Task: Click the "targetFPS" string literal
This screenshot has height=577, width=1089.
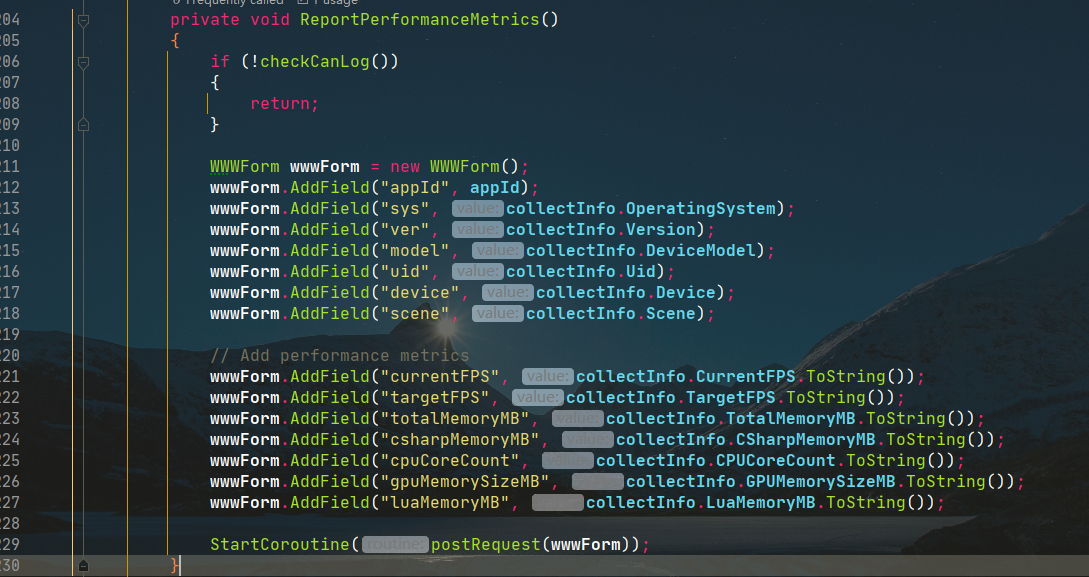Action: pos(435,397)
